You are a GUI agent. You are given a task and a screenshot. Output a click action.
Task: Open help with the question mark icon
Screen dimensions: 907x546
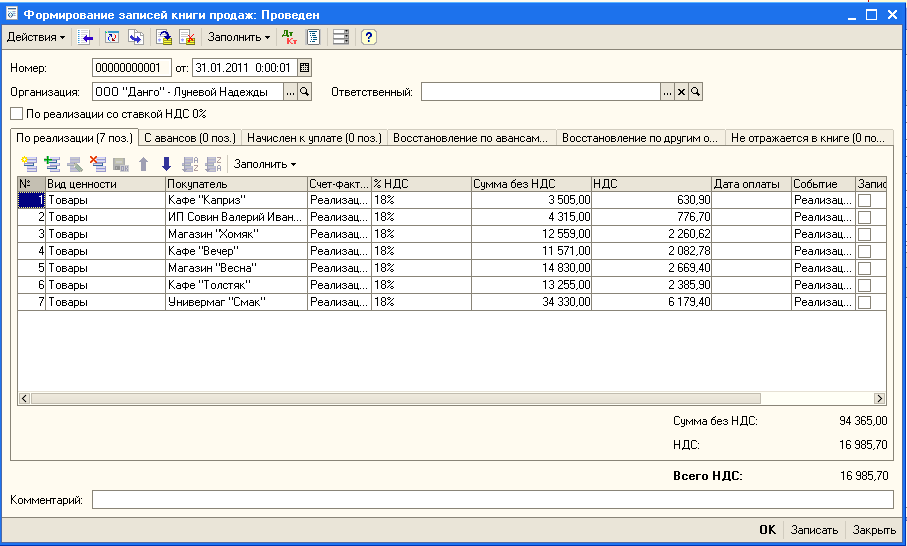368,37
